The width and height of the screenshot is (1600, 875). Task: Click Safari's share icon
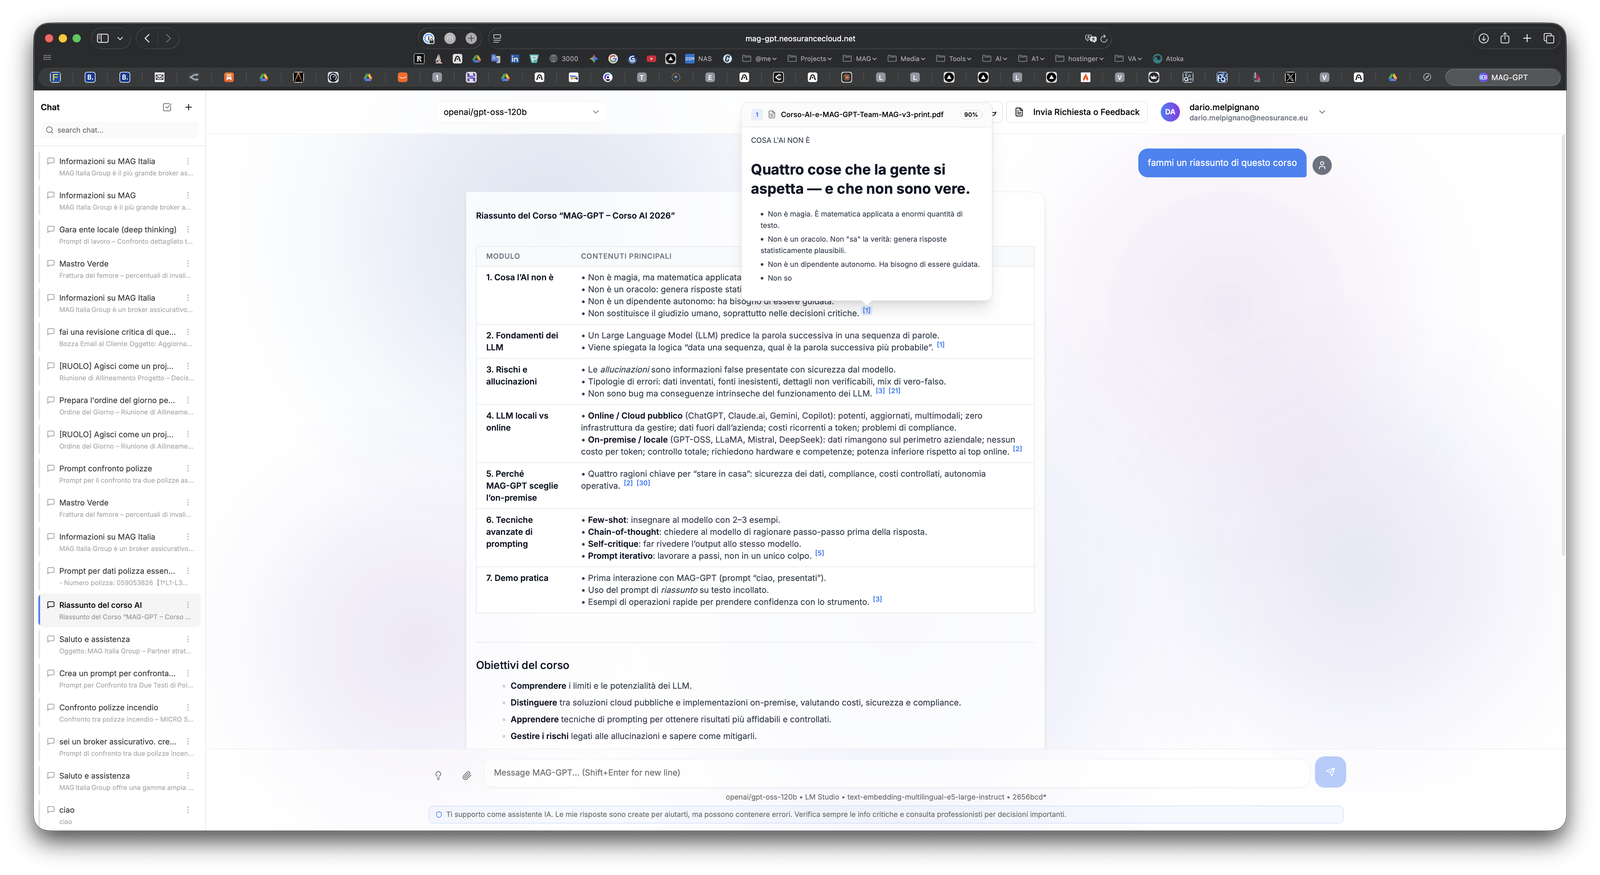pos(1504,38)
